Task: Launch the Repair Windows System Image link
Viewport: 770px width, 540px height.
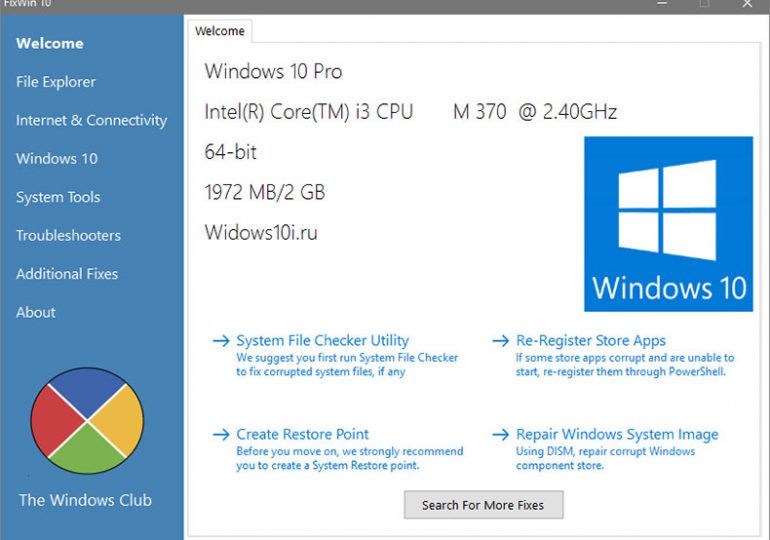Action: (616, 435)
